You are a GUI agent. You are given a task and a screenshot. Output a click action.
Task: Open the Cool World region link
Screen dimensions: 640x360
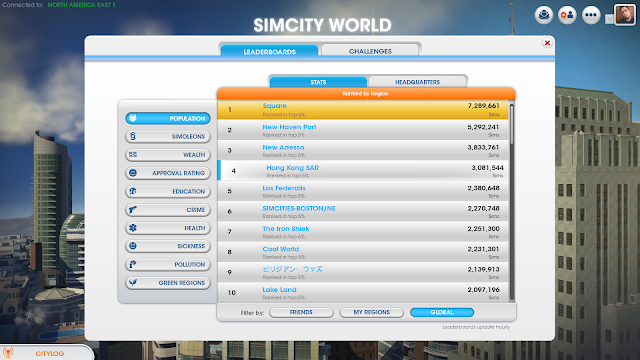pos(281,249)
